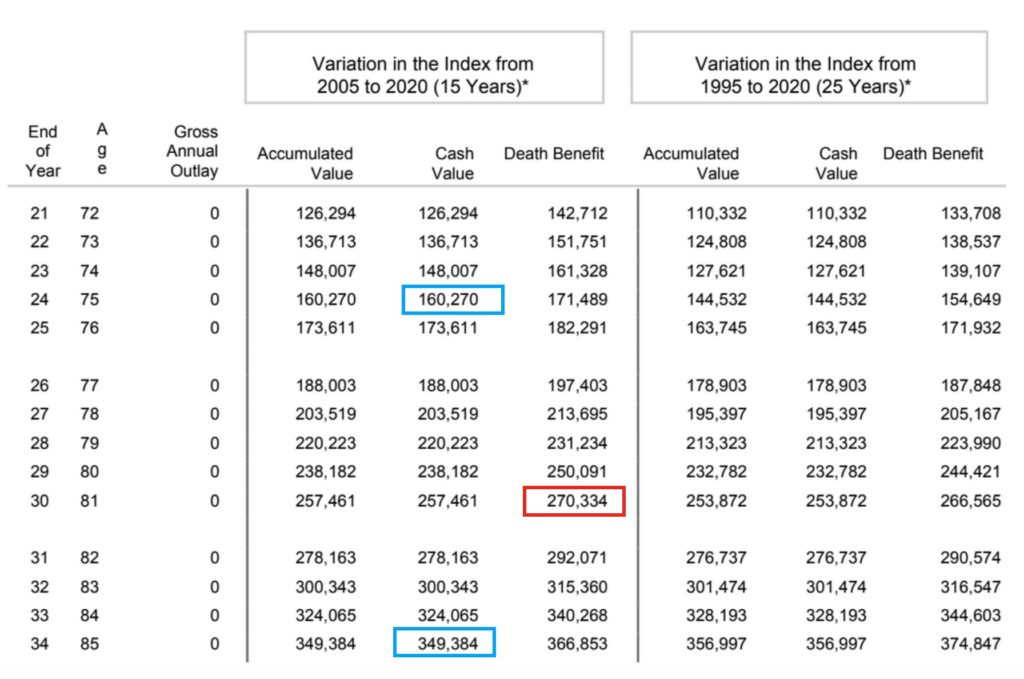The height and width of the screenshot is (679, 1024).
Task: Click the red-boxed death benefit 270,334
Action: [x=574, y=501]
